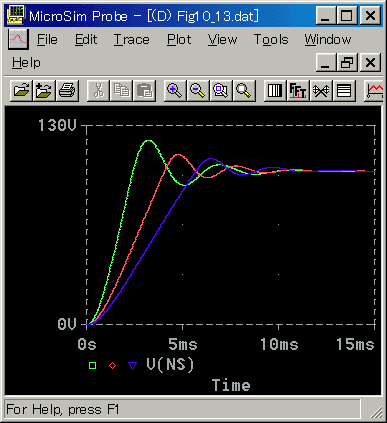This screenshot has height=423, width=387.
Task: Minimize the MicroSim Probe window
Action: point(326,15)
